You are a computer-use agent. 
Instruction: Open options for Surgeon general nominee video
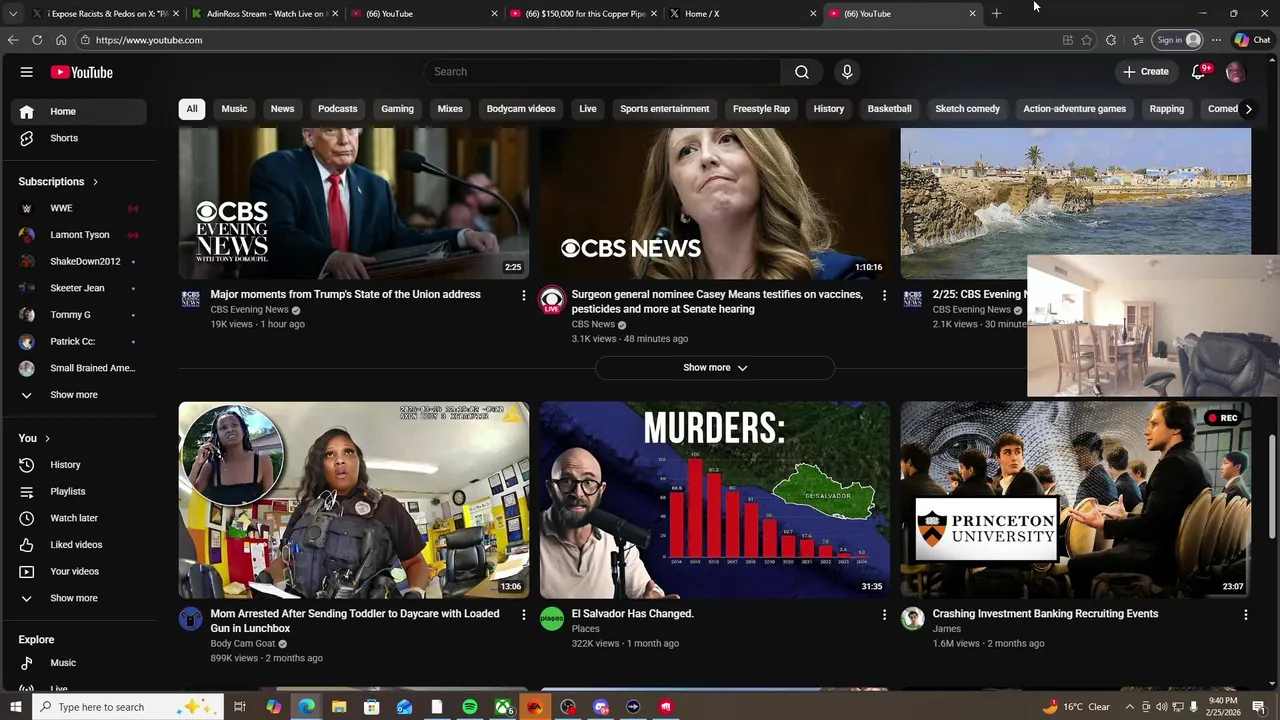point(884,295)
